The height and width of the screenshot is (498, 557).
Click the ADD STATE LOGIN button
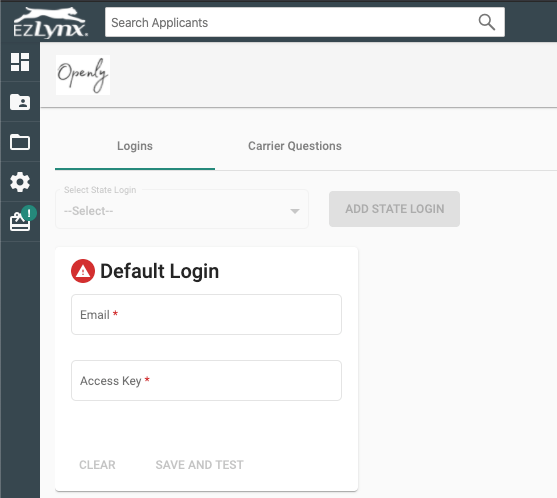click(x=394, y=209)
